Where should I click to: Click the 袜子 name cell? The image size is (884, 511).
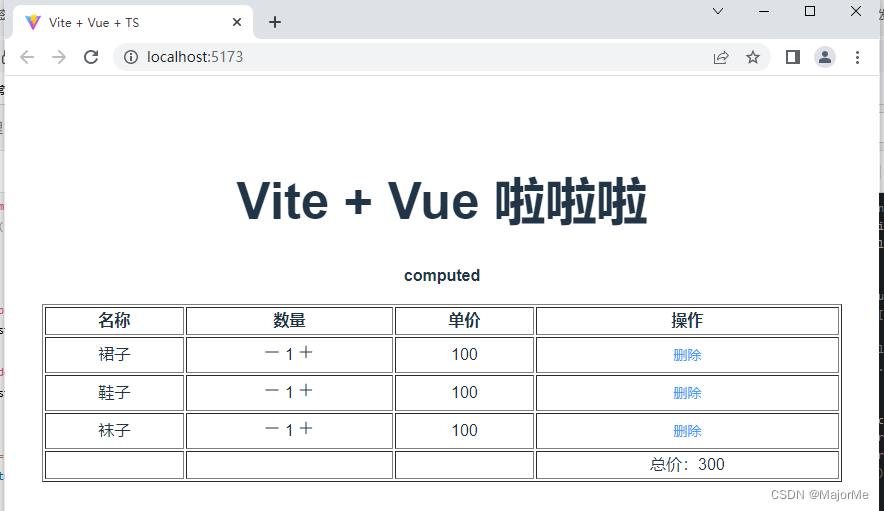click(x=114, y=431)
